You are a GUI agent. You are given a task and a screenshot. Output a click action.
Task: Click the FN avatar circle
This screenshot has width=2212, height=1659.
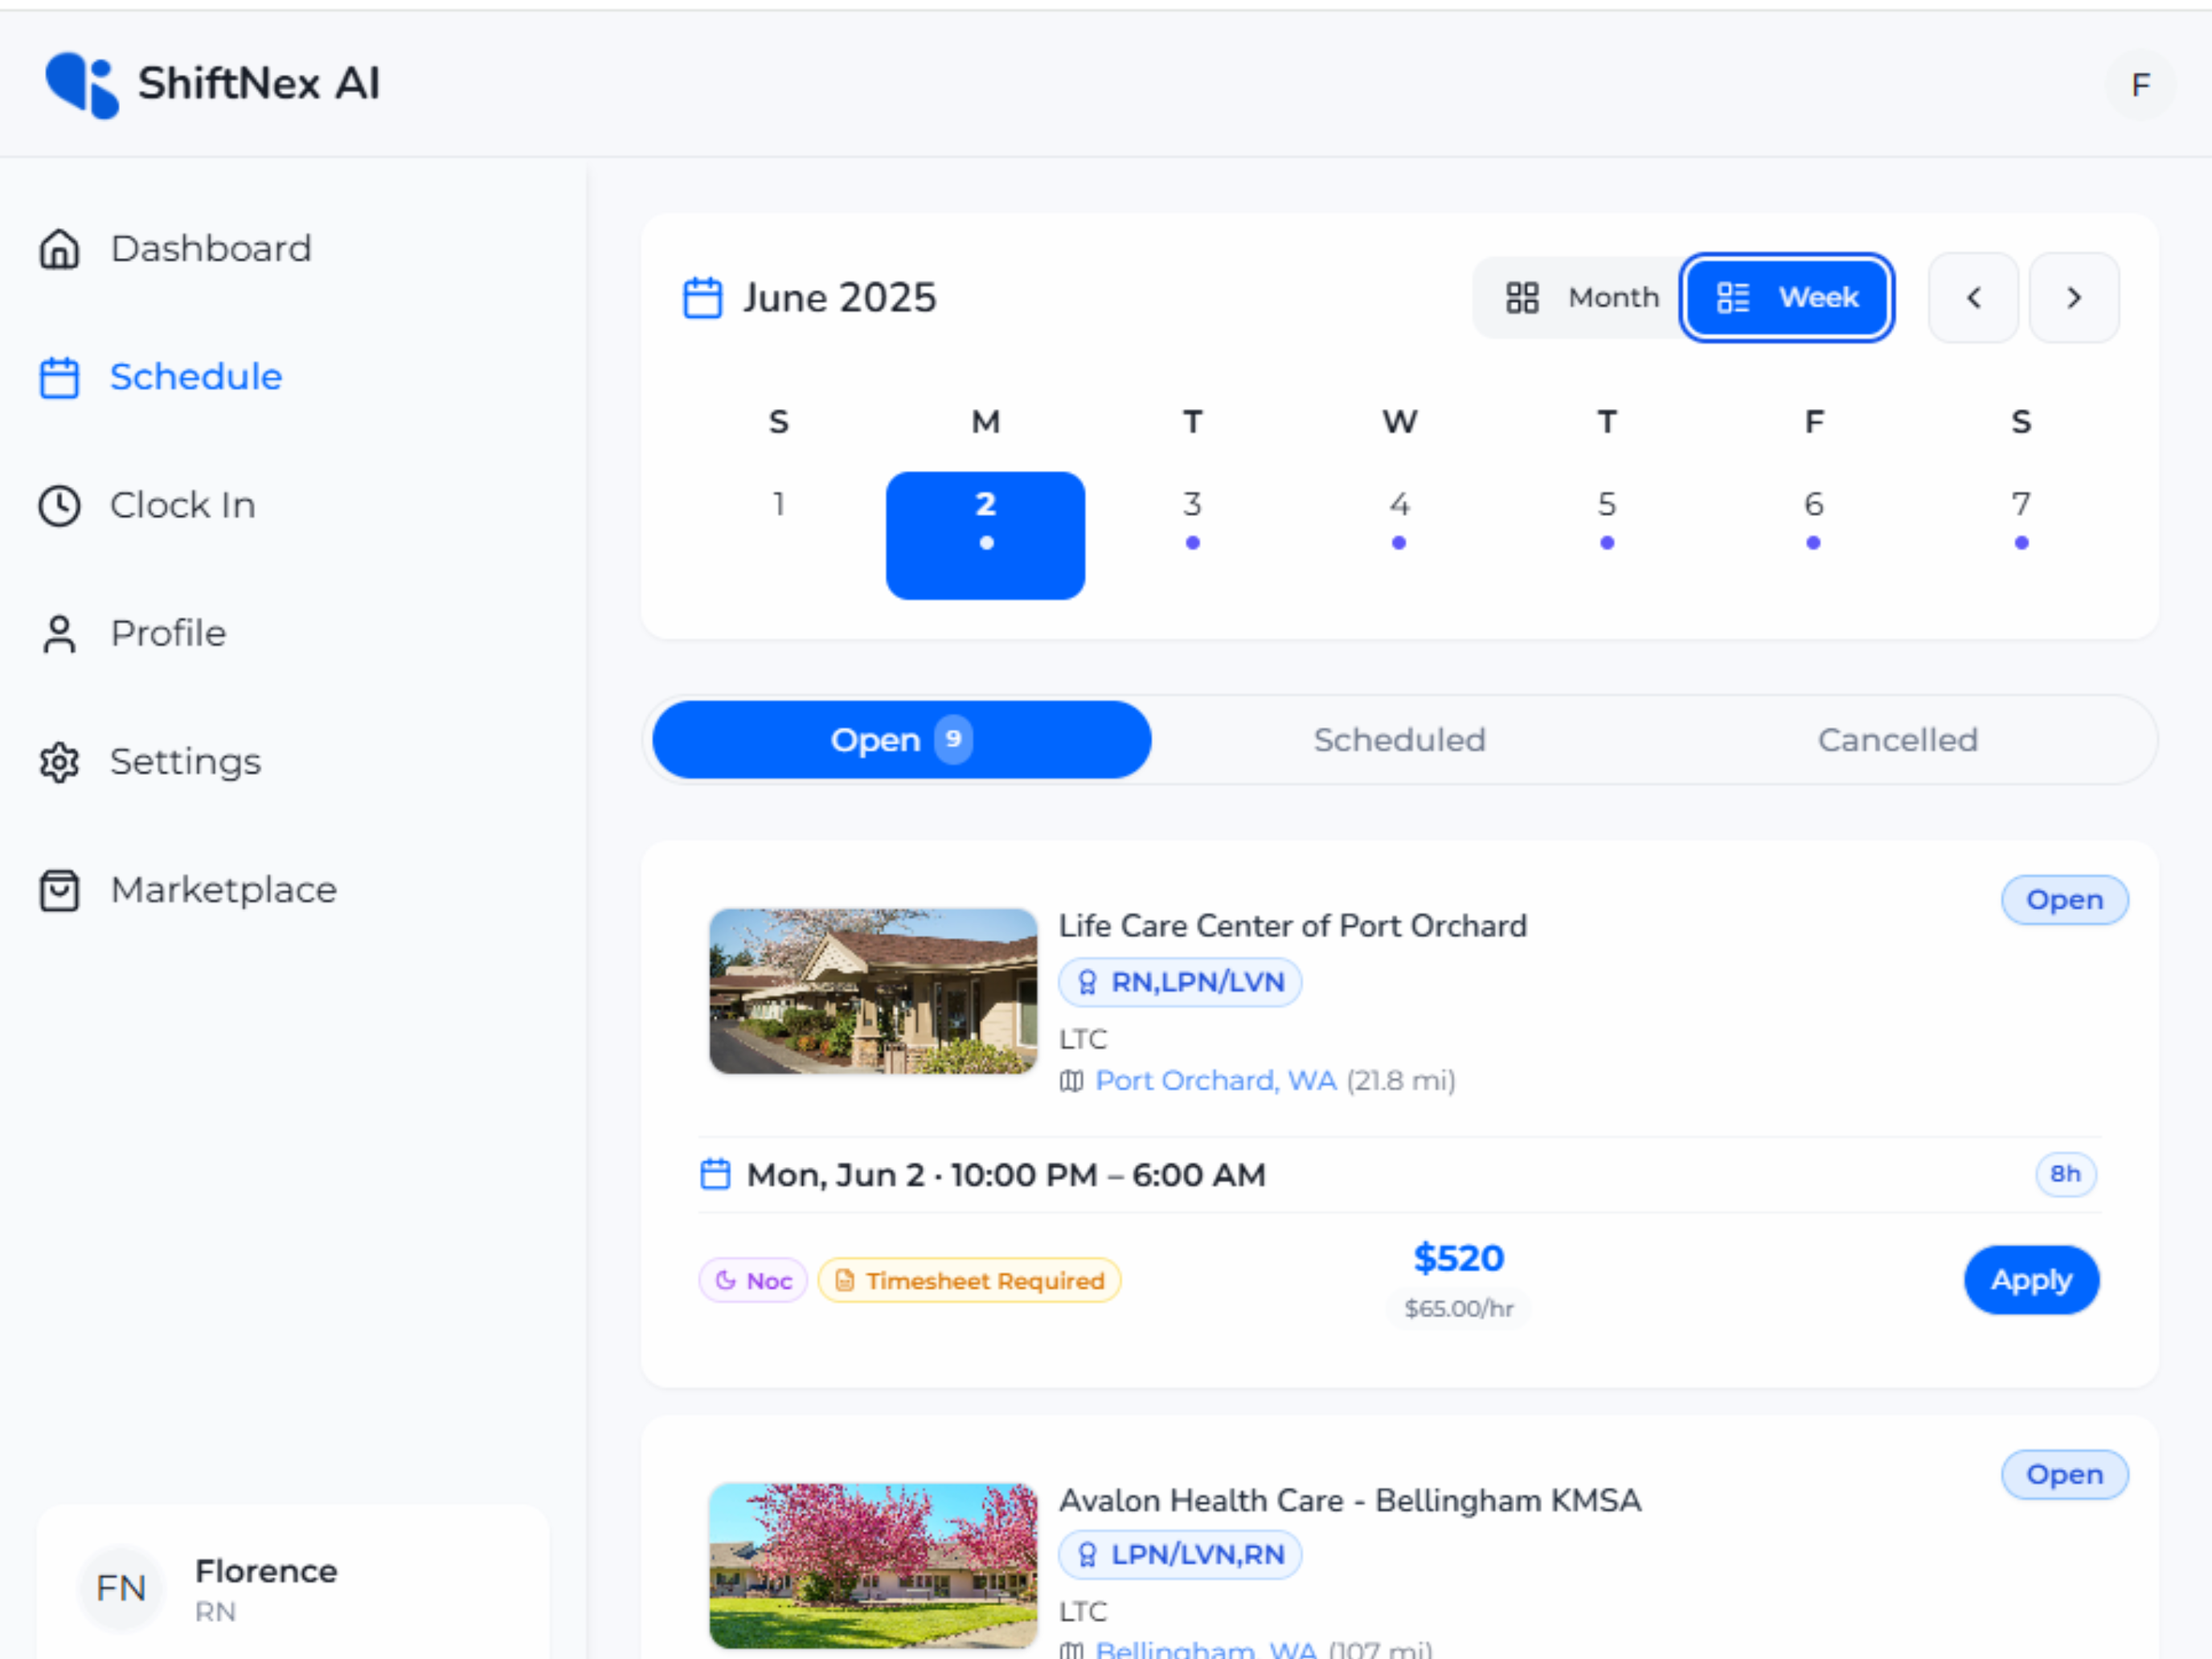[x=121, y=1588]
